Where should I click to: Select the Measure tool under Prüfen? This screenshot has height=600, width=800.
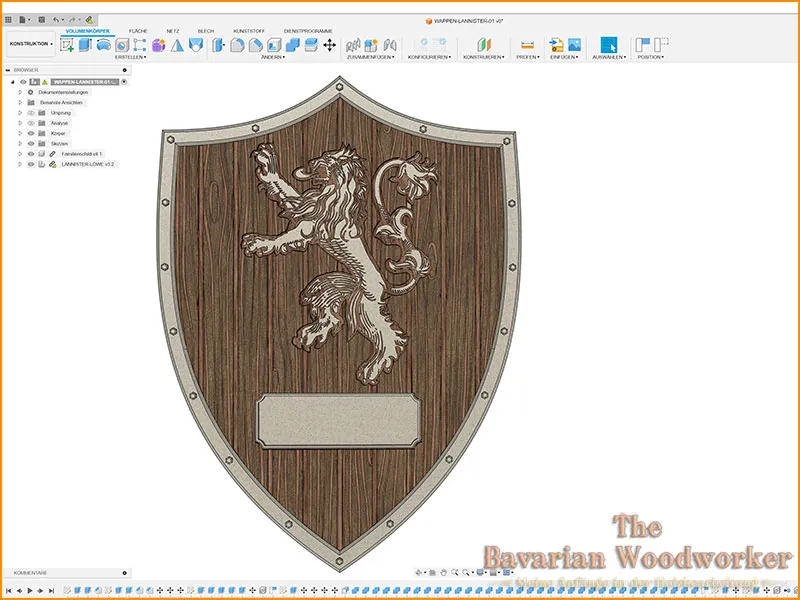[x=528, y=45]
